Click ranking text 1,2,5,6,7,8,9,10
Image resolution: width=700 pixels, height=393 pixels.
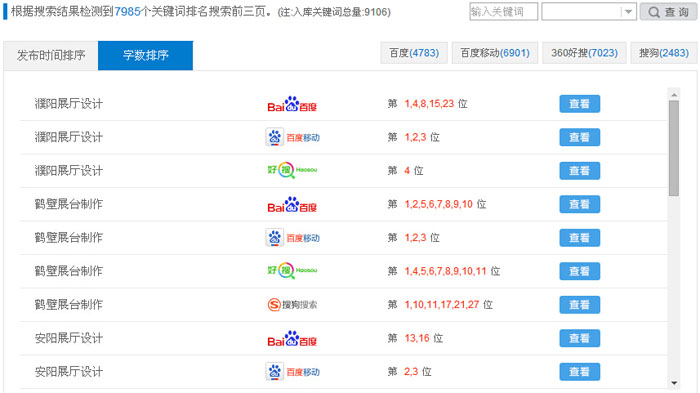[438, 204]
